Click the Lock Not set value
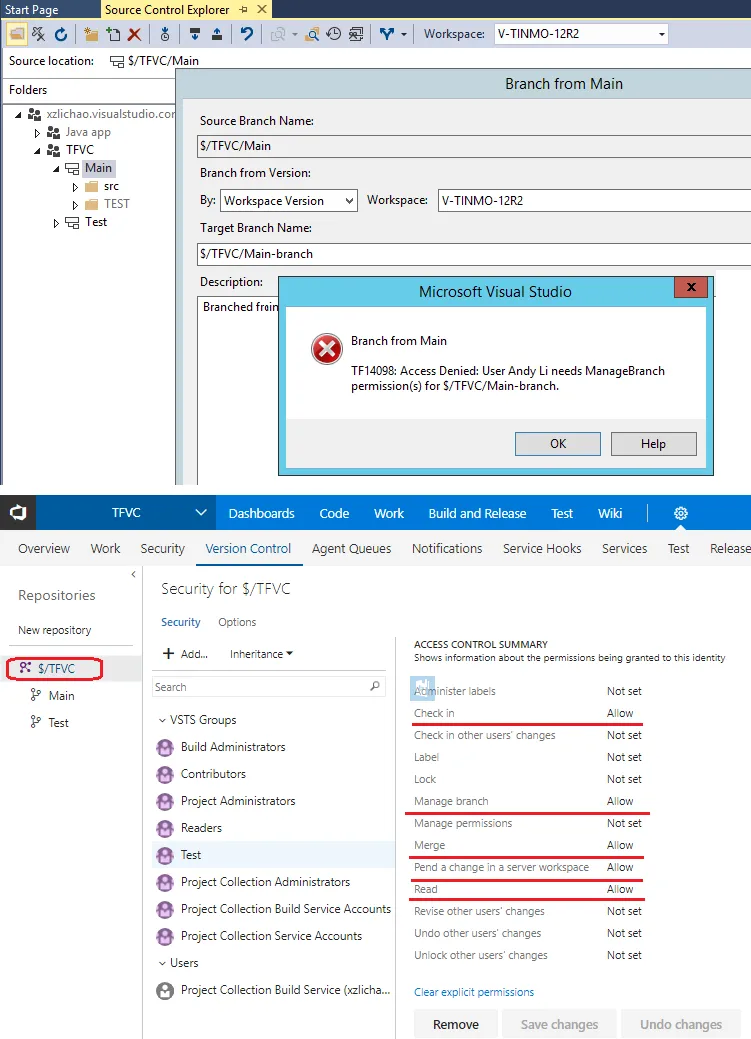 [x=624, y=779]
